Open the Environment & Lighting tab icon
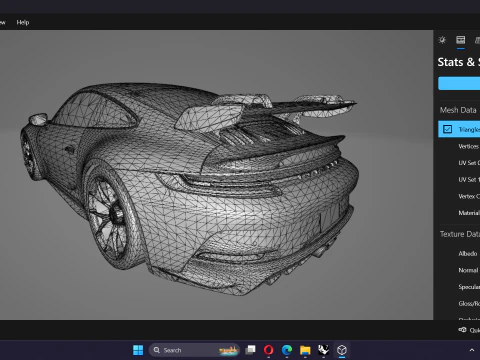480x360 pixels. pyautogui.click(x=442, y=40)
